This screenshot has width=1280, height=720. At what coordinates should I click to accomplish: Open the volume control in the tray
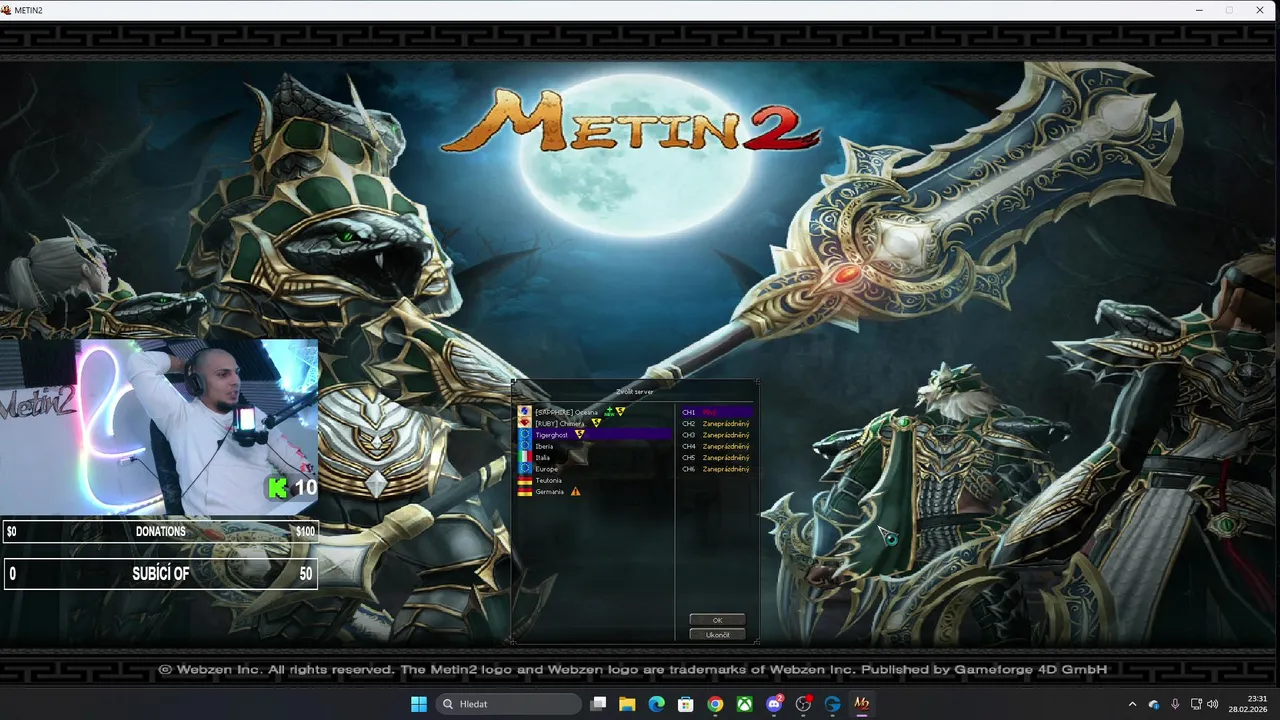tap(1213, 704)
